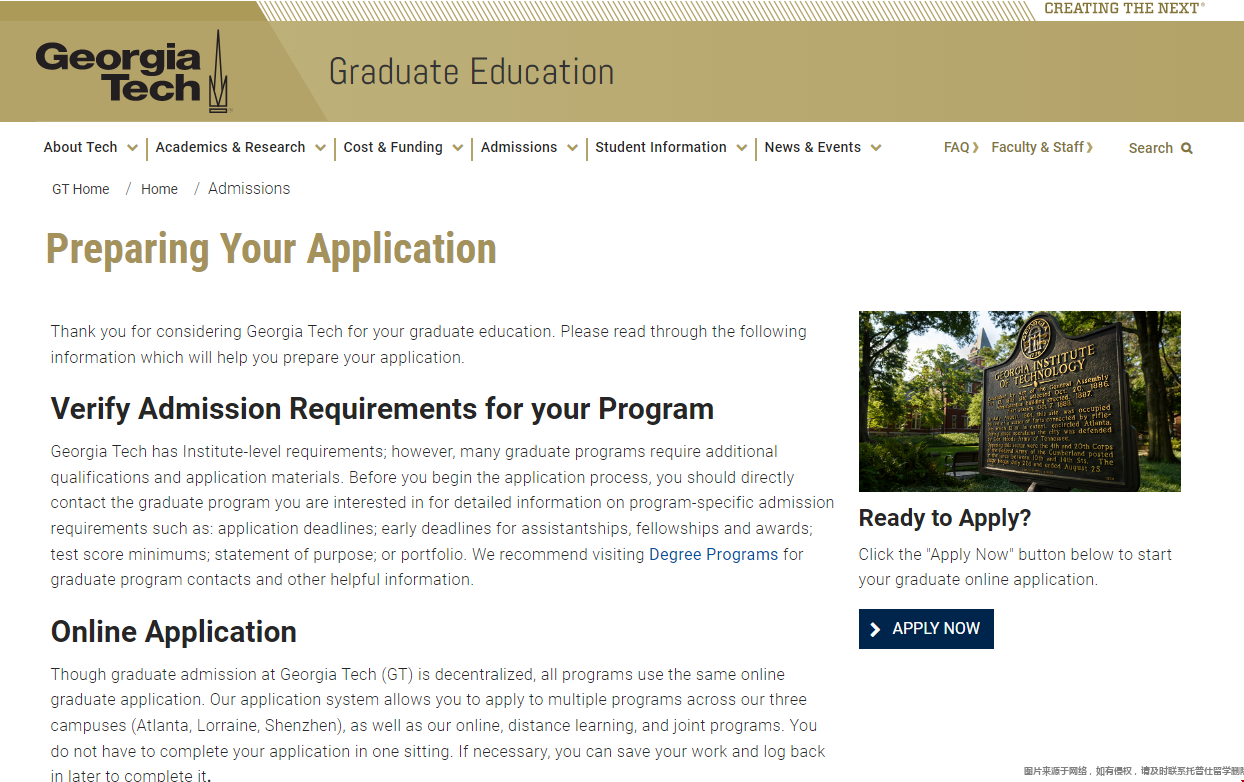Screen dimensions: 1244x782
Task: Click the Home breadcrumb link
Action: (x=159, y=189)
